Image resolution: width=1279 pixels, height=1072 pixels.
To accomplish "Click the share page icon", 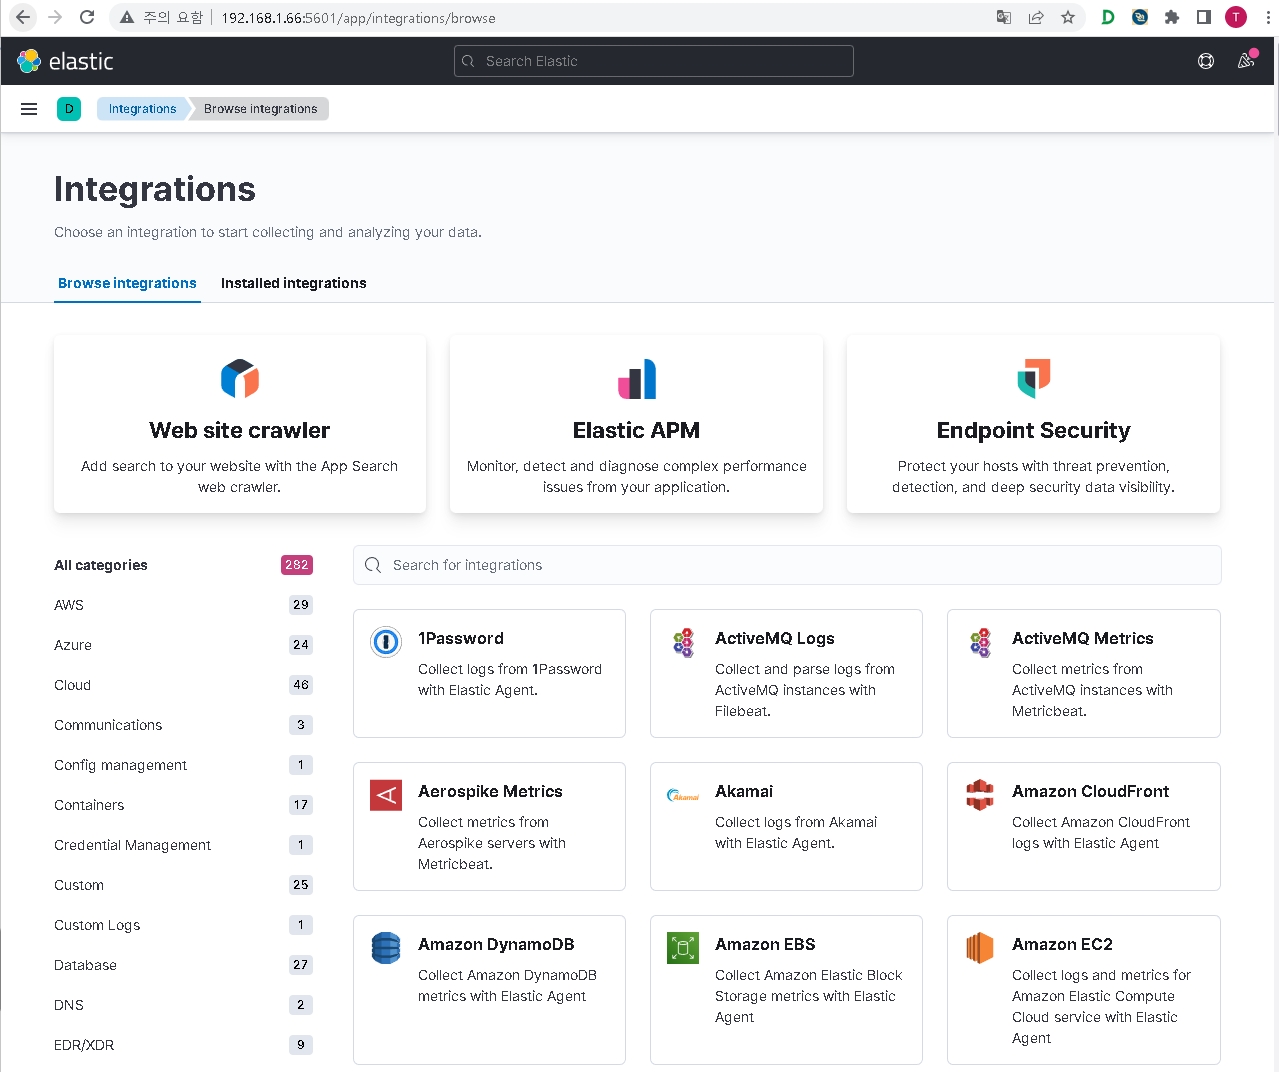I will [1036, 17].
